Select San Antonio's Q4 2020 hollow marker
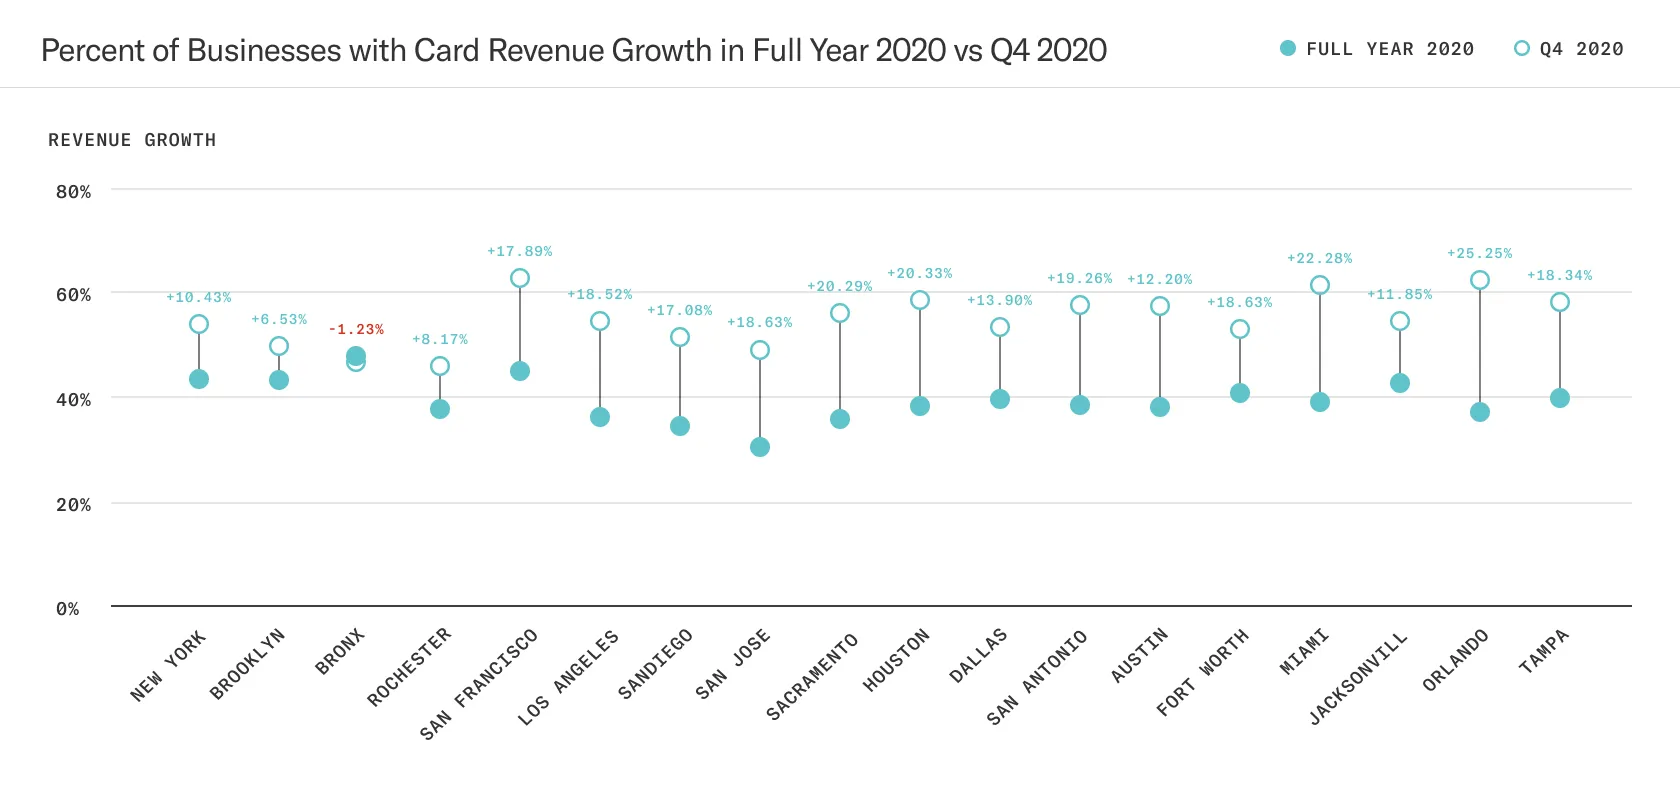This screenshot has height=785, width=1680. [x=1080, y=305]
